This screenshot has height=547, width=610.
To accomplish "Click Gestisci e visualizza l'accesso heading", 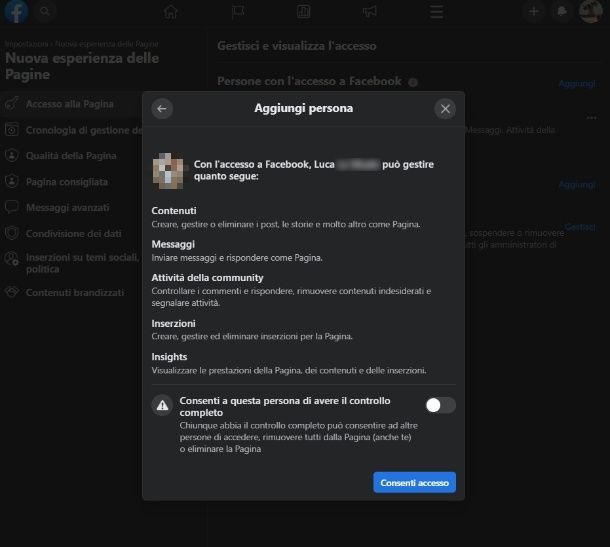I will (x=296, y=46).
